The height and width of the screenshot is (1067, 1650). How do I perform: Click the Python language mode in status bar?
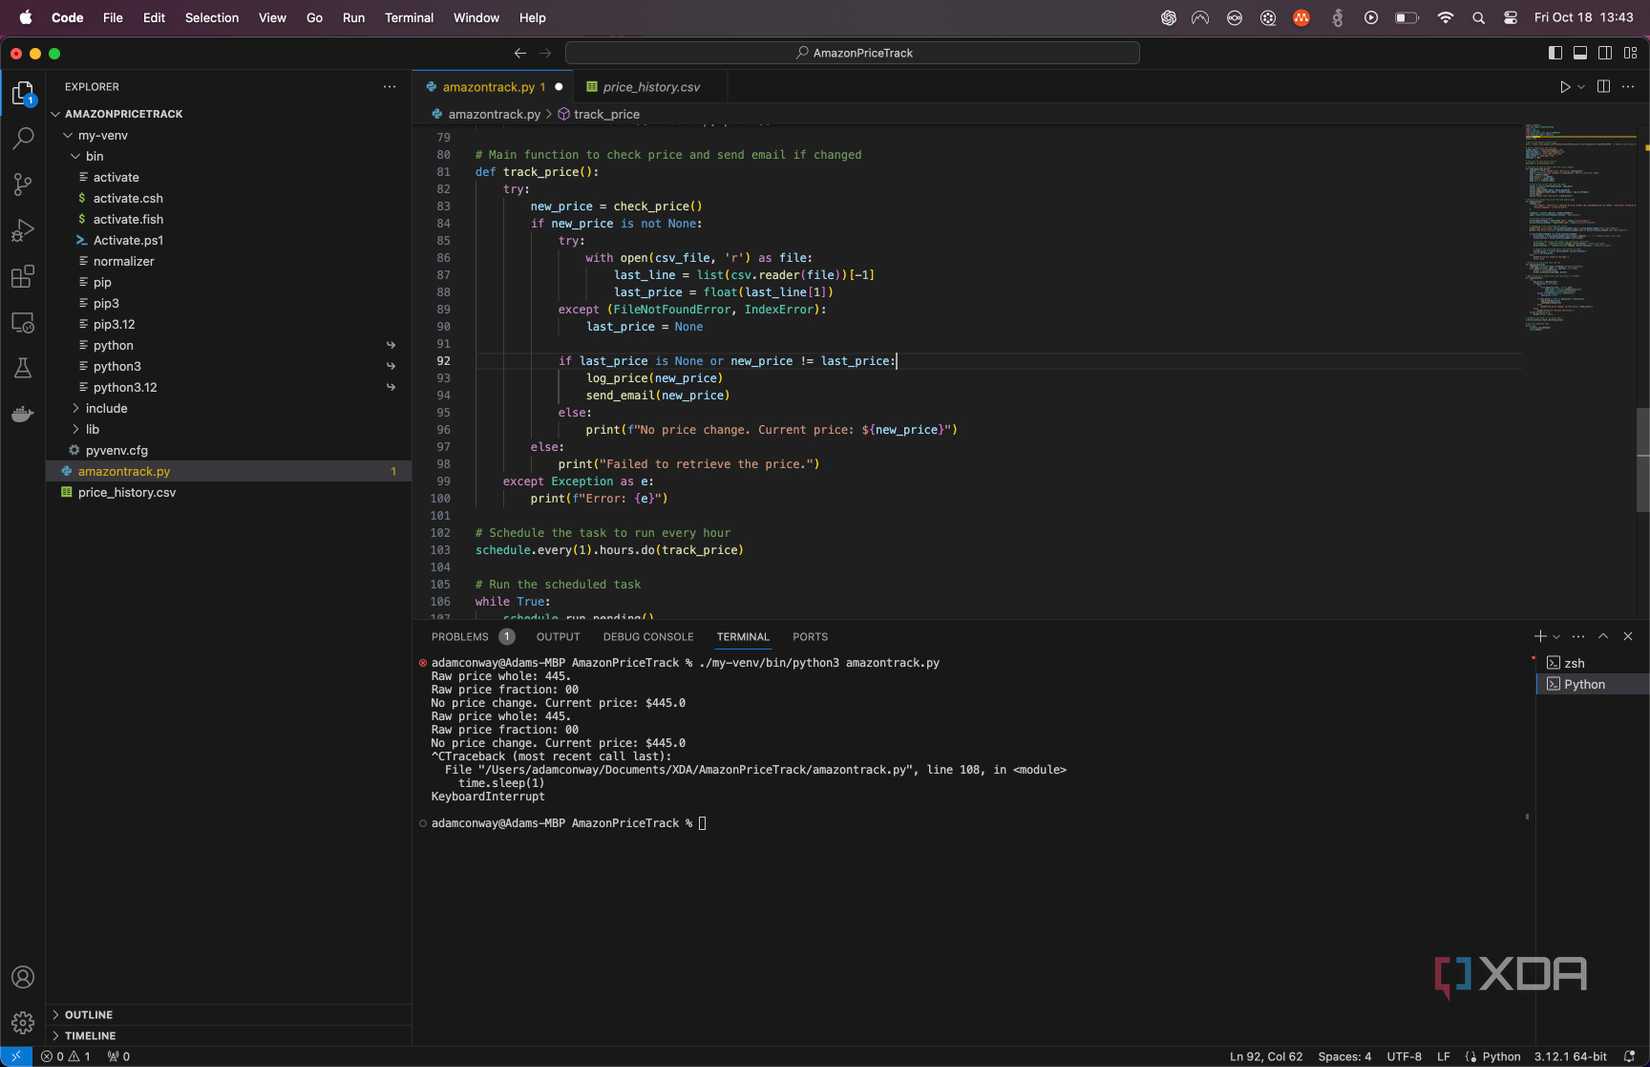coord(1501,1056)
